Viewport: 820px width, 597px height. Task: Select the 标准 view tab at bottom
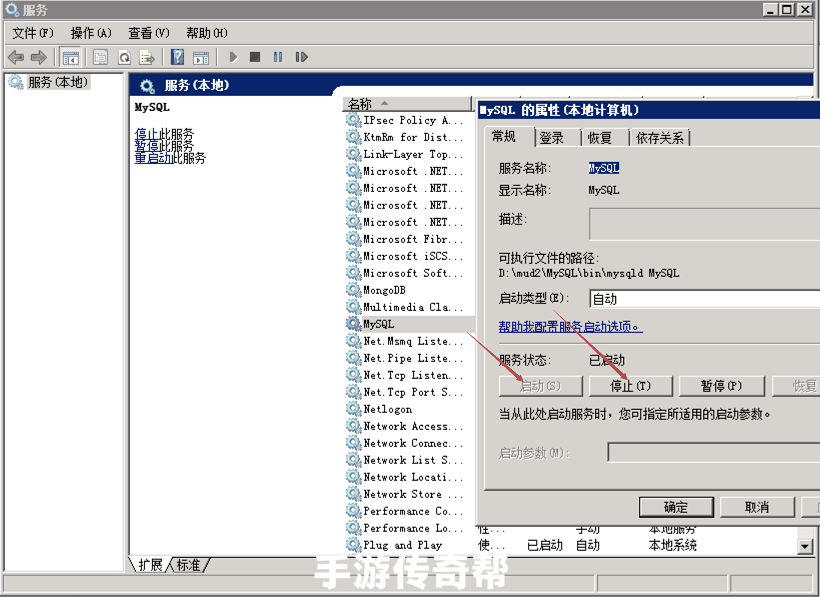[x=188, y=565]
